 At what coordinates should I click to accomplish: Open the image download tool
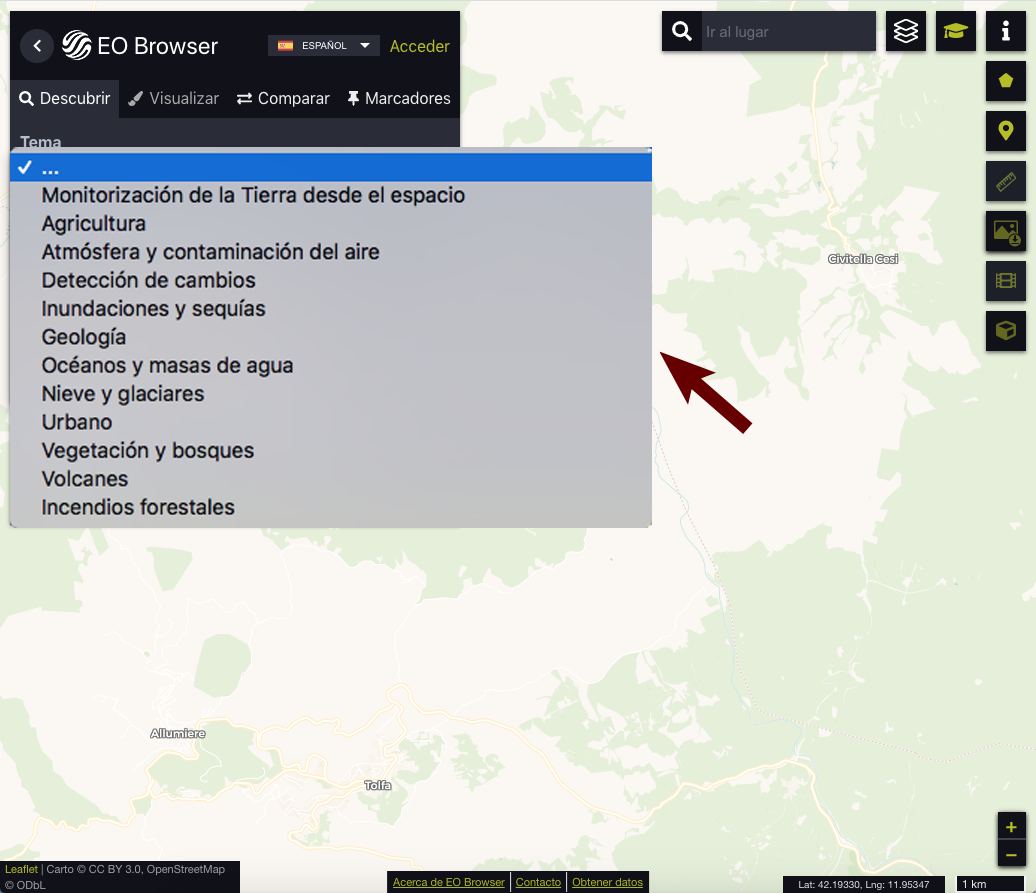coord(1006,231)
